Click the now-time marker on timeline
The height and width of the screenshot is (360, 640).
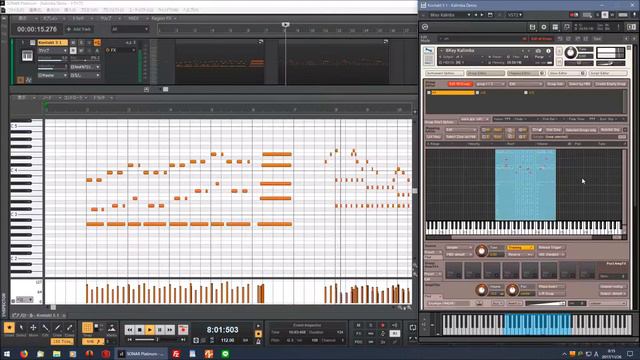(285, 25)
